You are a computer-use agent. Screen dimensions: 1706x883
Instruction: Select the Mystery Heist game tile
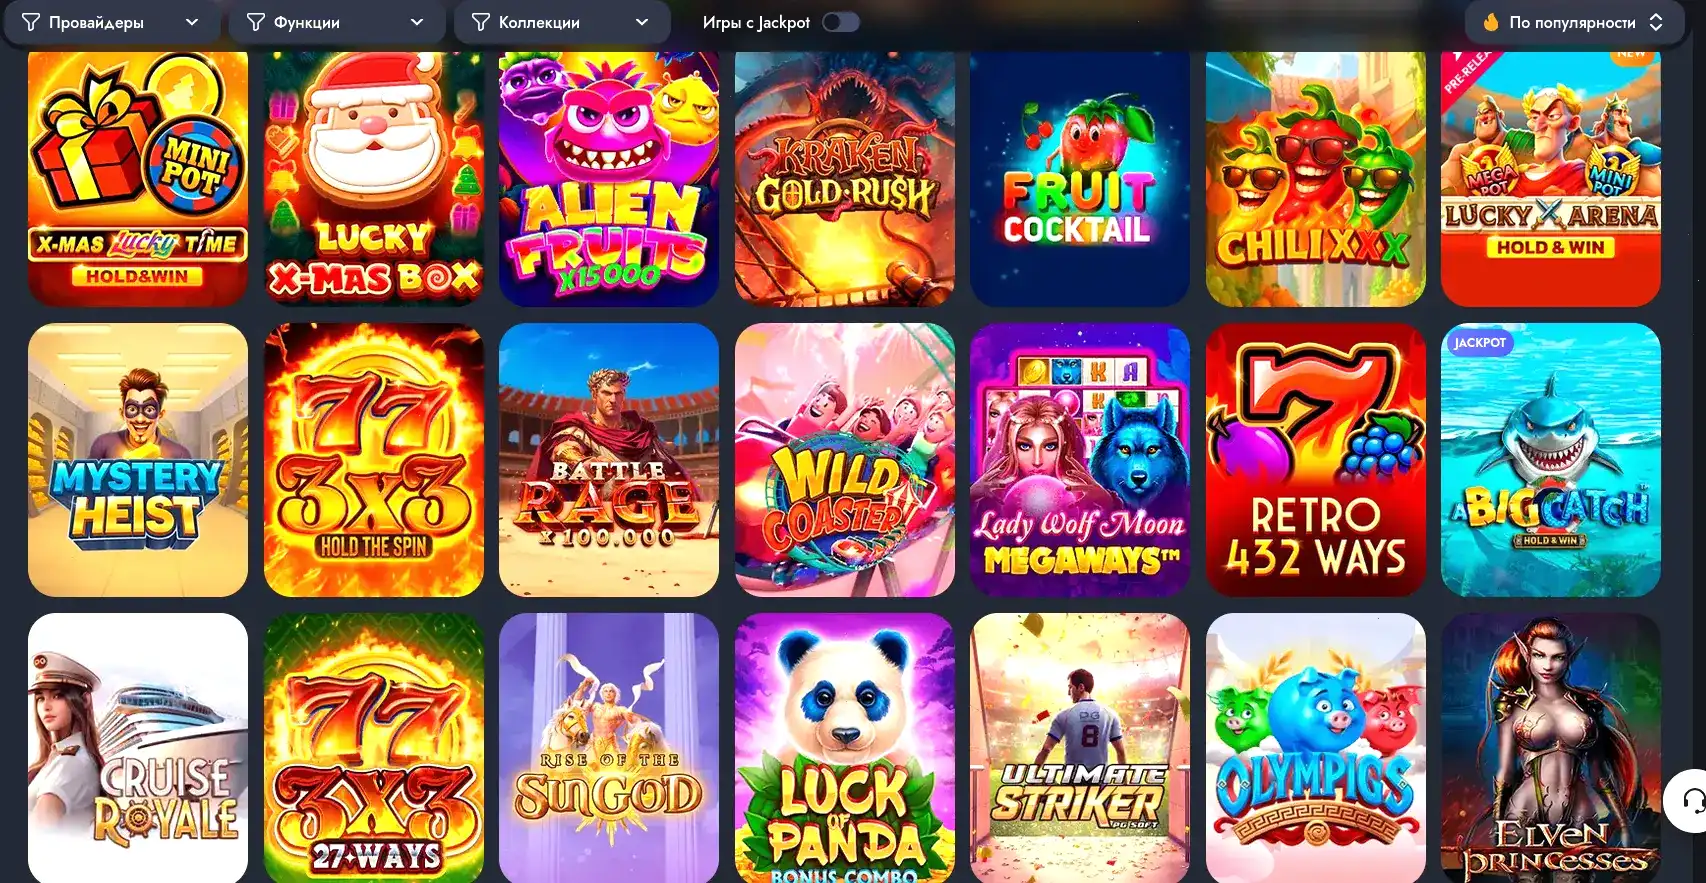point(138,460)
